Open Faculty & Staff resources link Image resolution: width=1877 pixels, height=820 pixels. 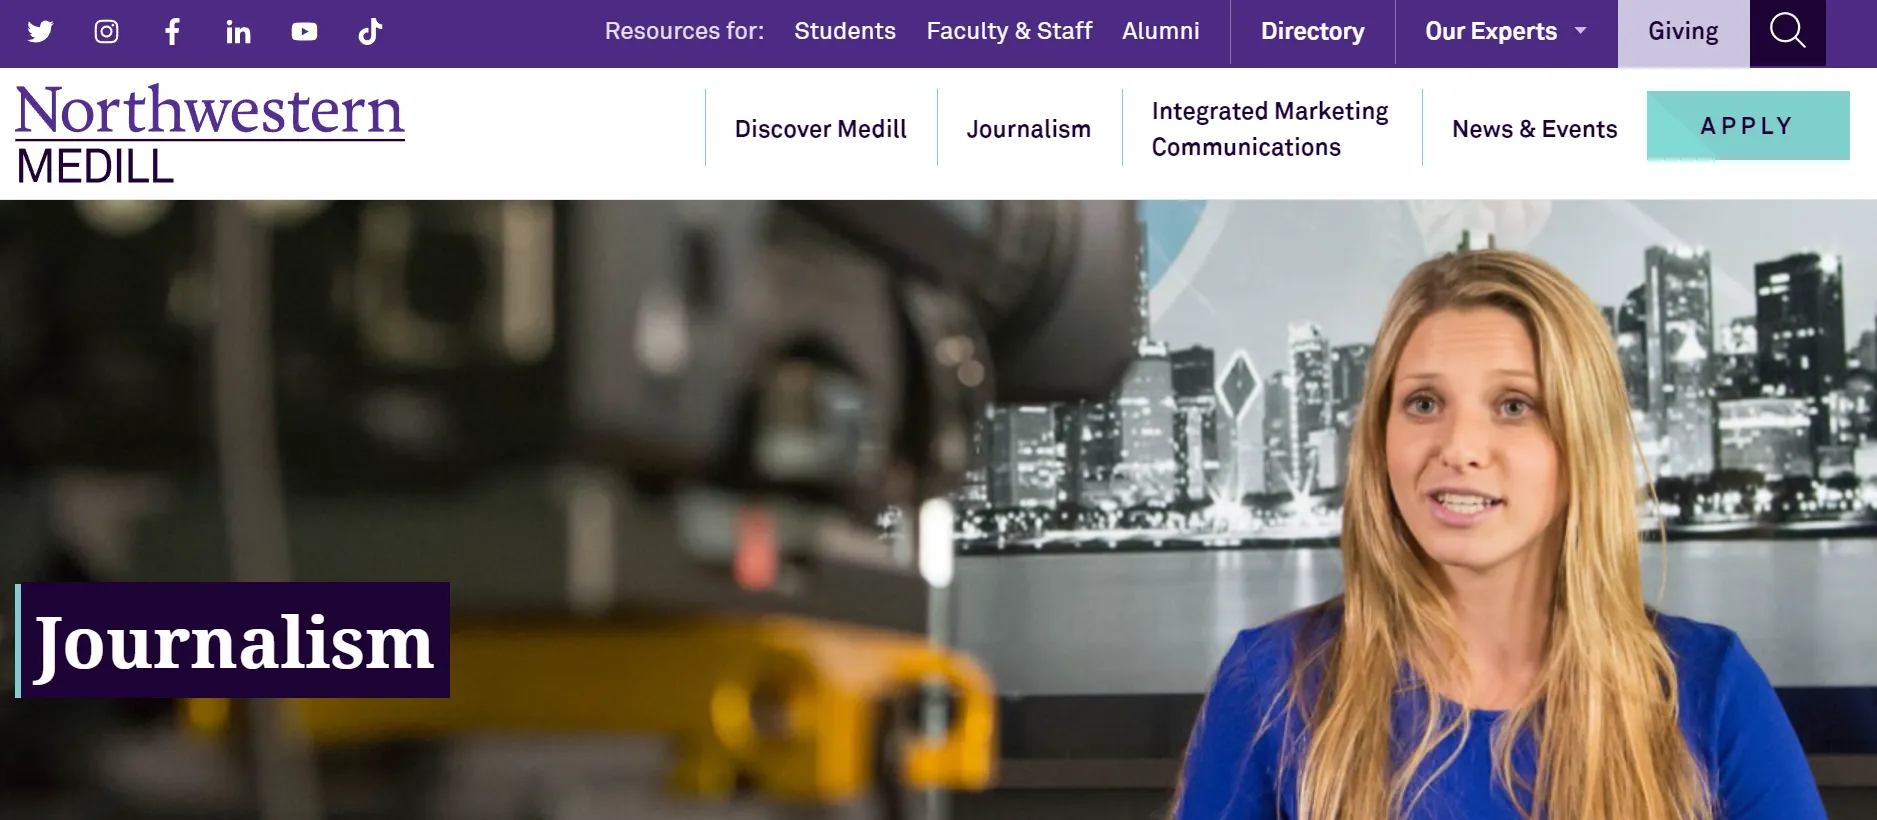(1009, 32)
